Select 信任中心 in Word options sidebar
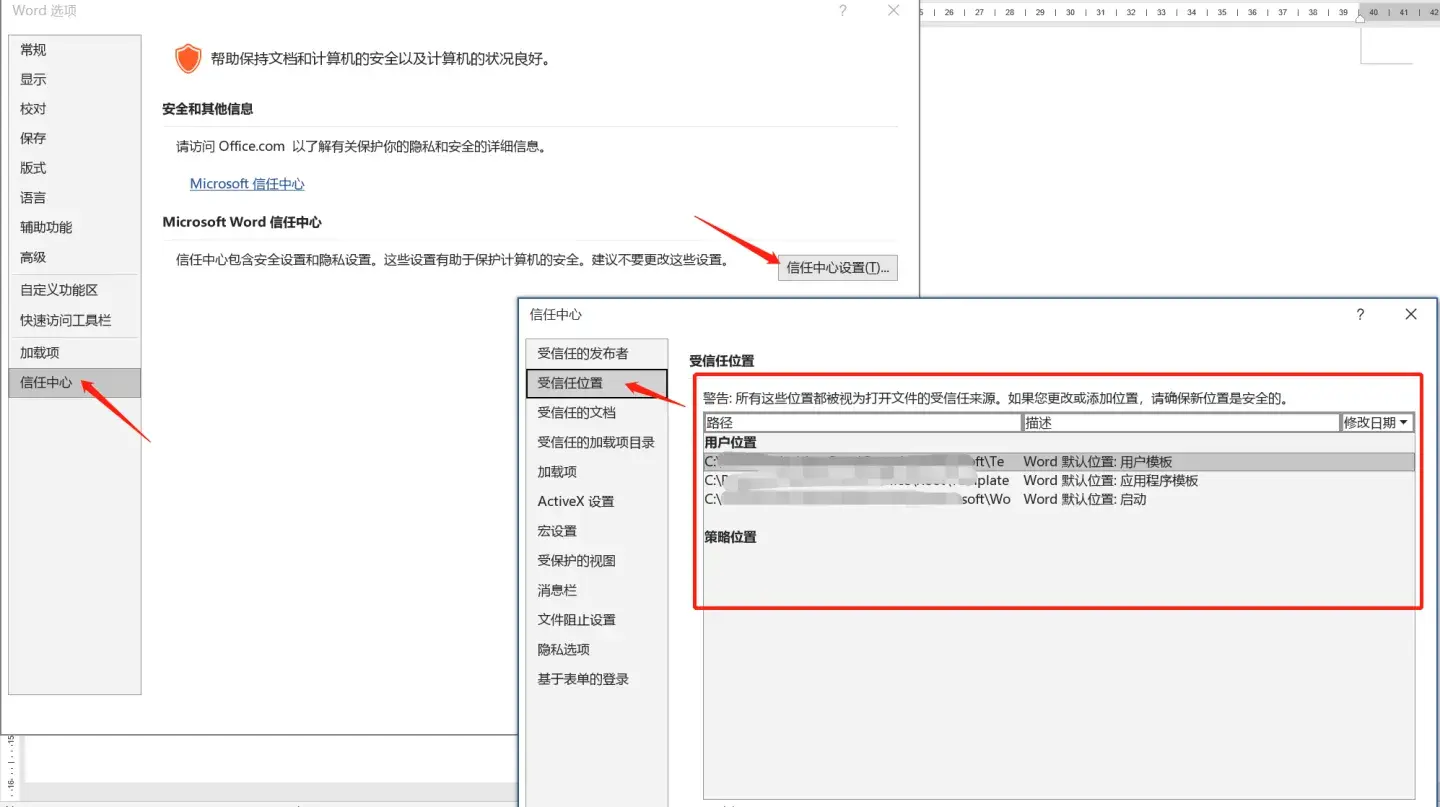 [74, 382]
